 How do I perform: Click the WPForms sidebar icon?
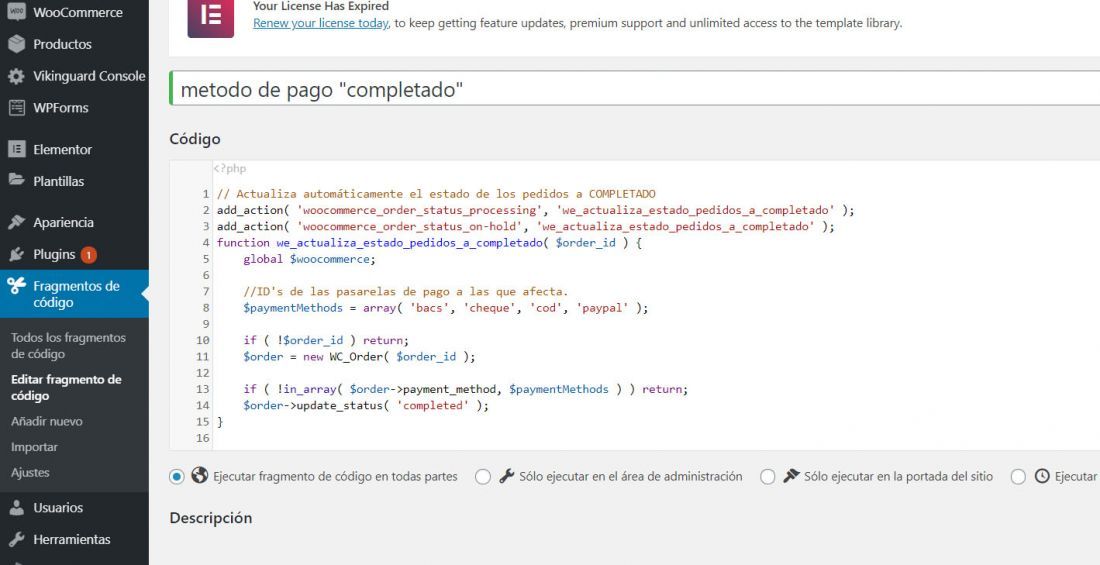click(x=16, y=108)
